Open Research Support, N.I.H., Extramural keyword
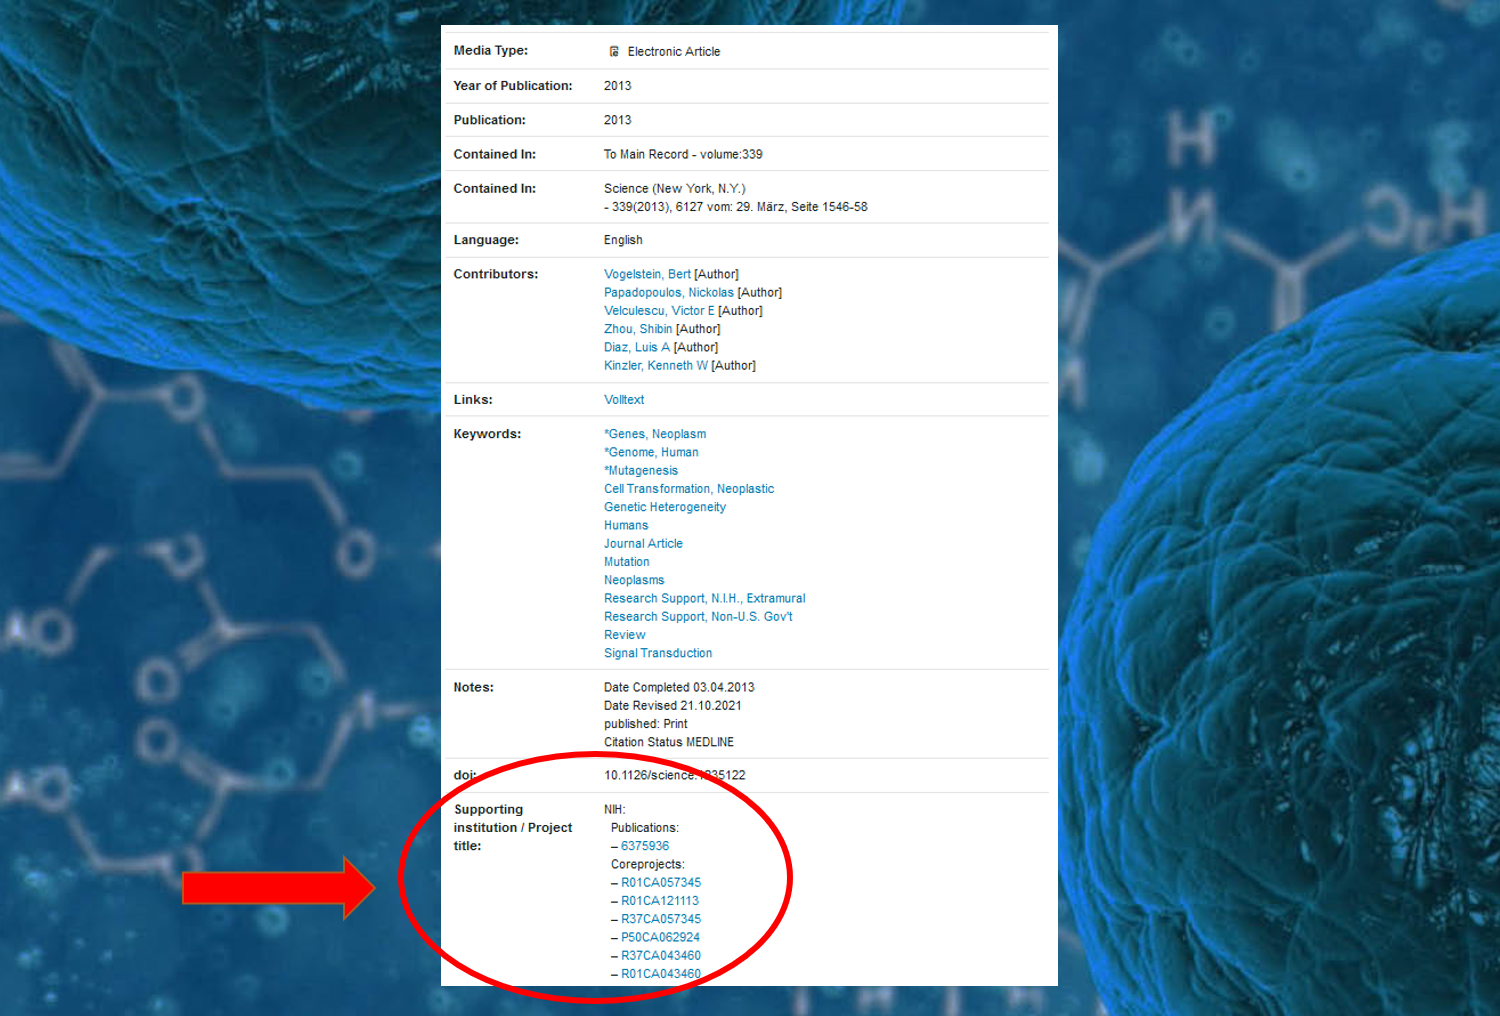Image resolution: width=1500 pixels, height=1016 pixels. coord(704,599)
